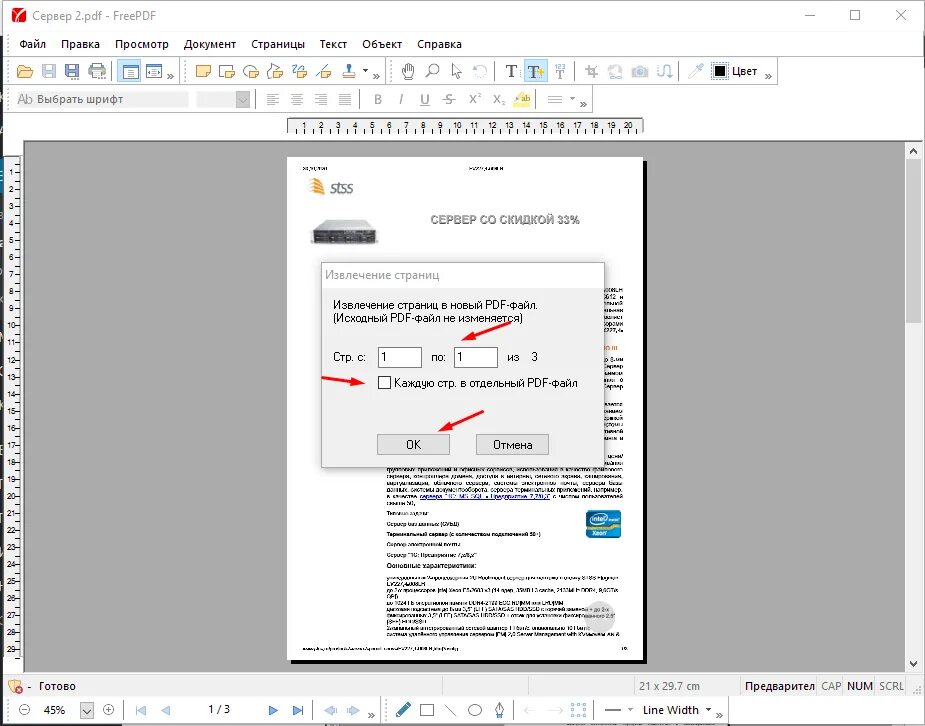Open the Текст menu
Image resolution: width=925 pixels, height=726 pixels.
pyautogui.click(x=333, y=44)
